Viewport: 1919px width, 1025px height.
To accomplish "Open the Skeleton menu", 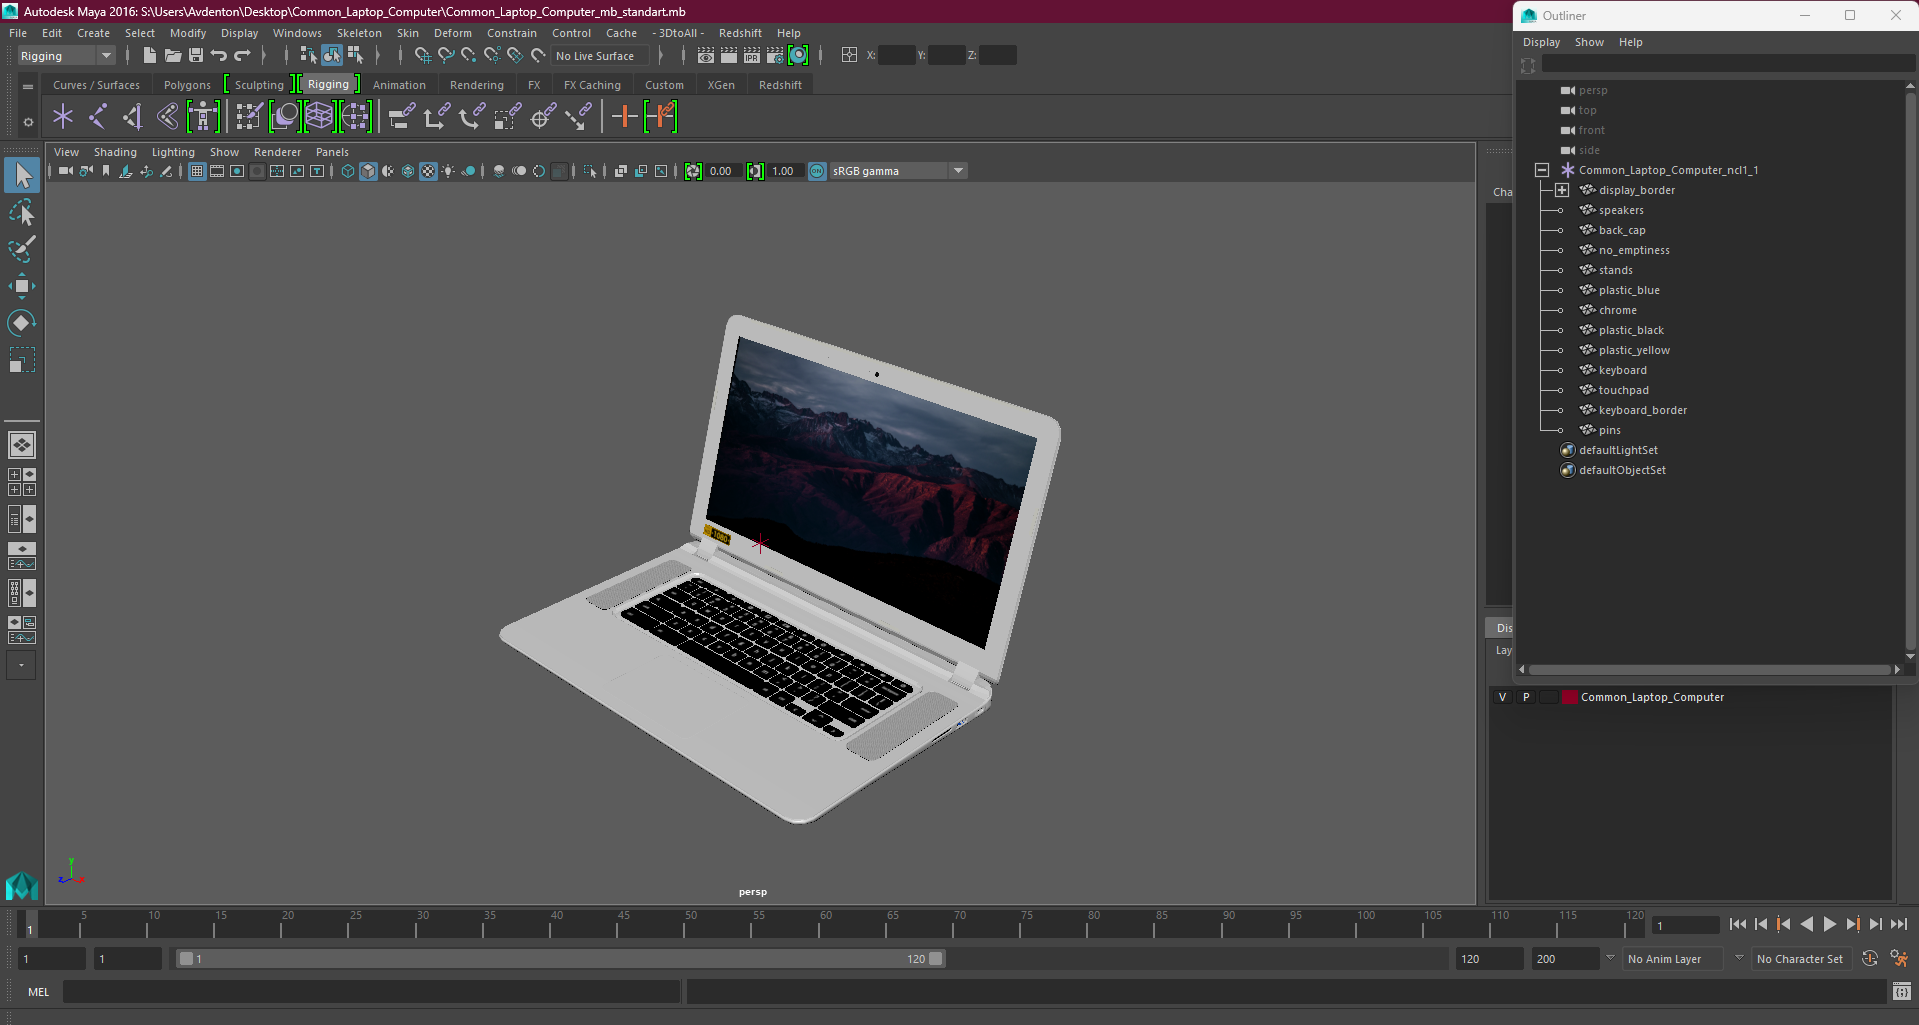I will (x=359, y=34).
